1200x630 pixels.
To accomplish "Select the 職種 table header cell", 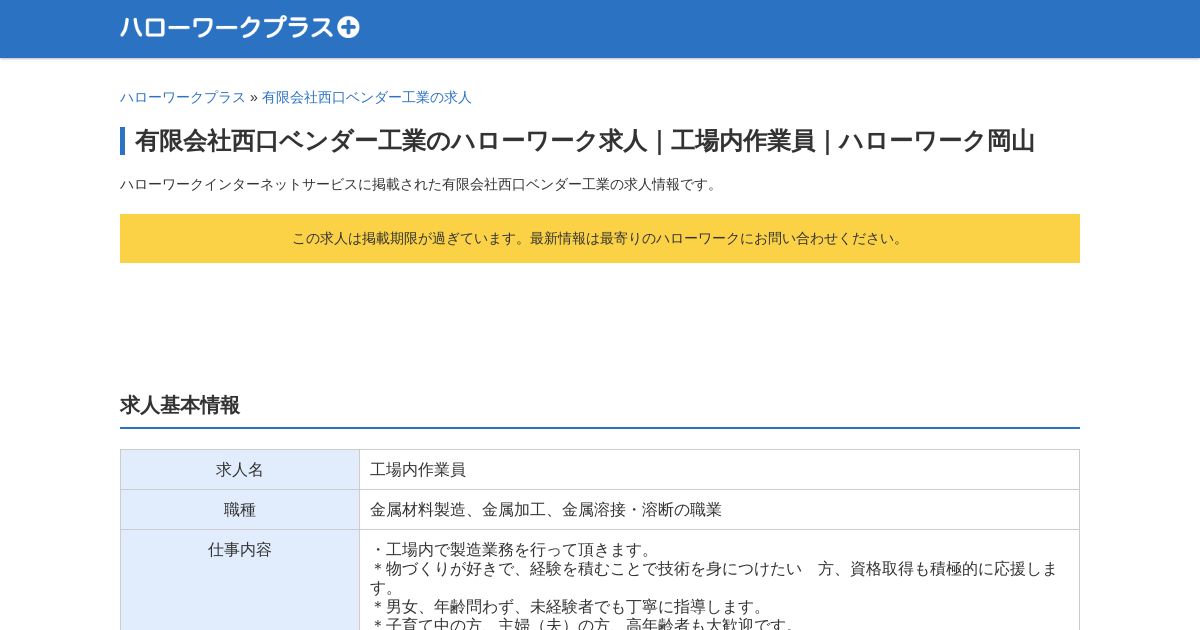I will pos(240,509).
